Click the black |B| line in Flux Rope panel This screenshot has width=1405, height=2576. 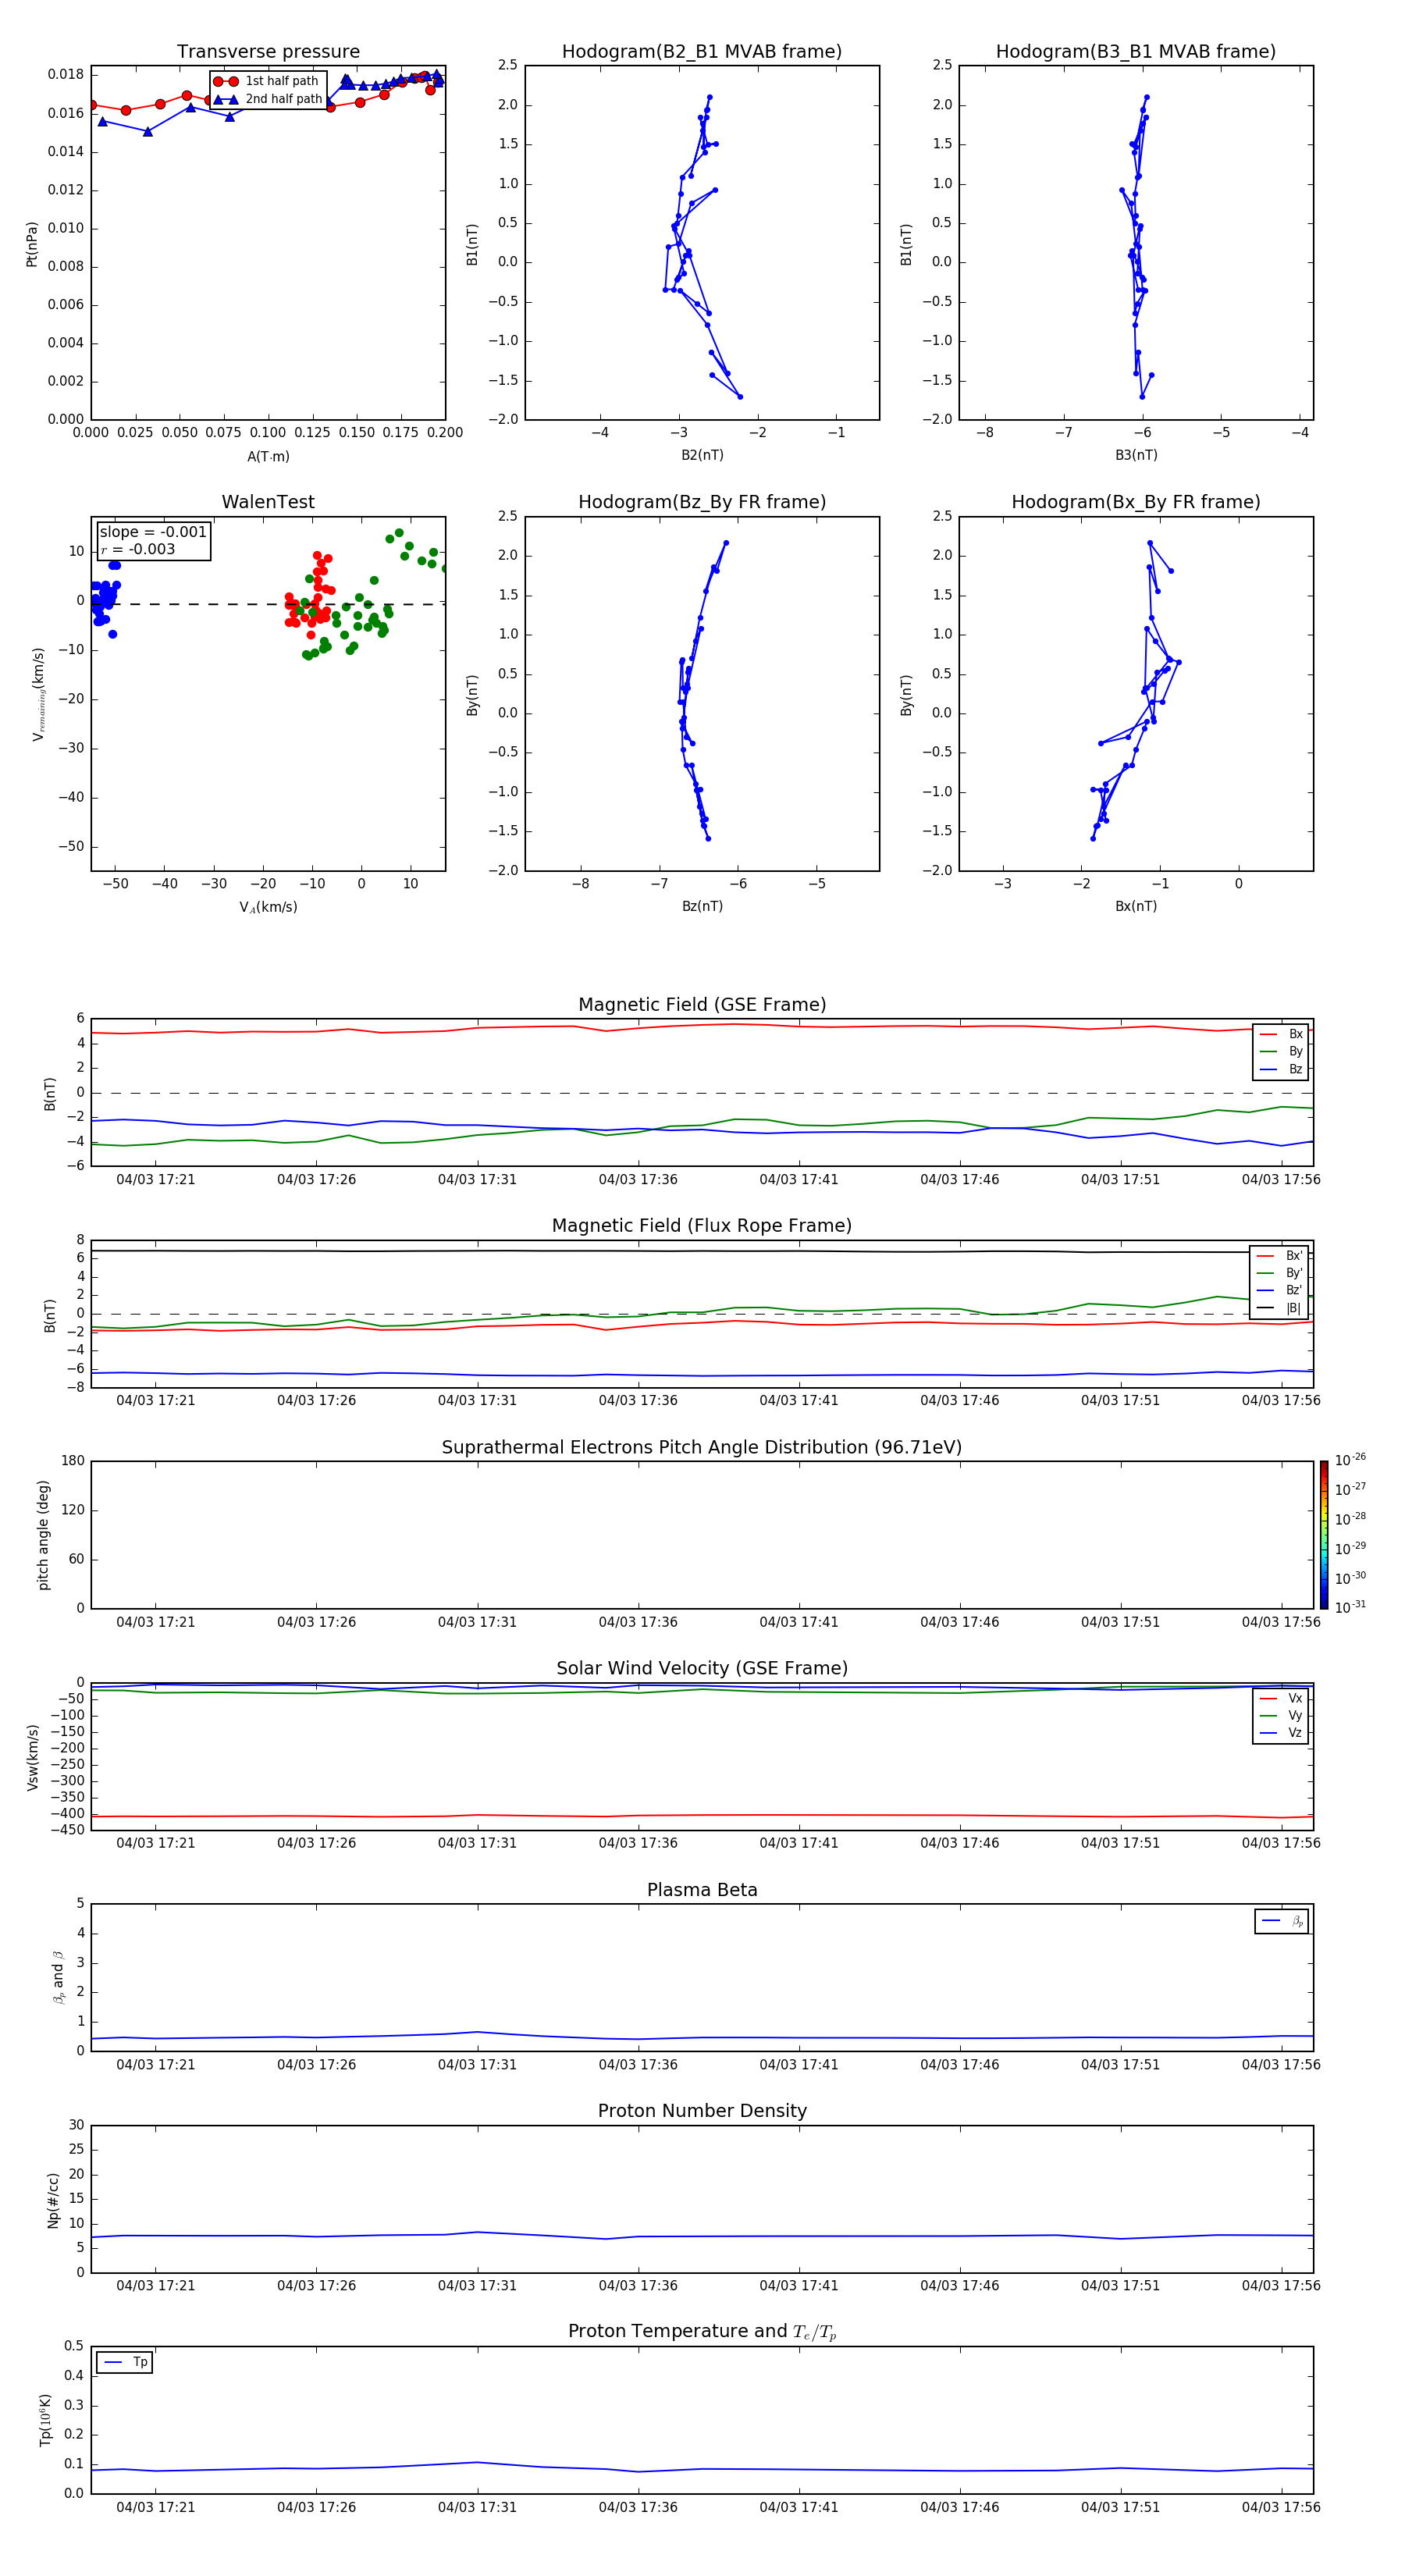(x=702, y=1251)
